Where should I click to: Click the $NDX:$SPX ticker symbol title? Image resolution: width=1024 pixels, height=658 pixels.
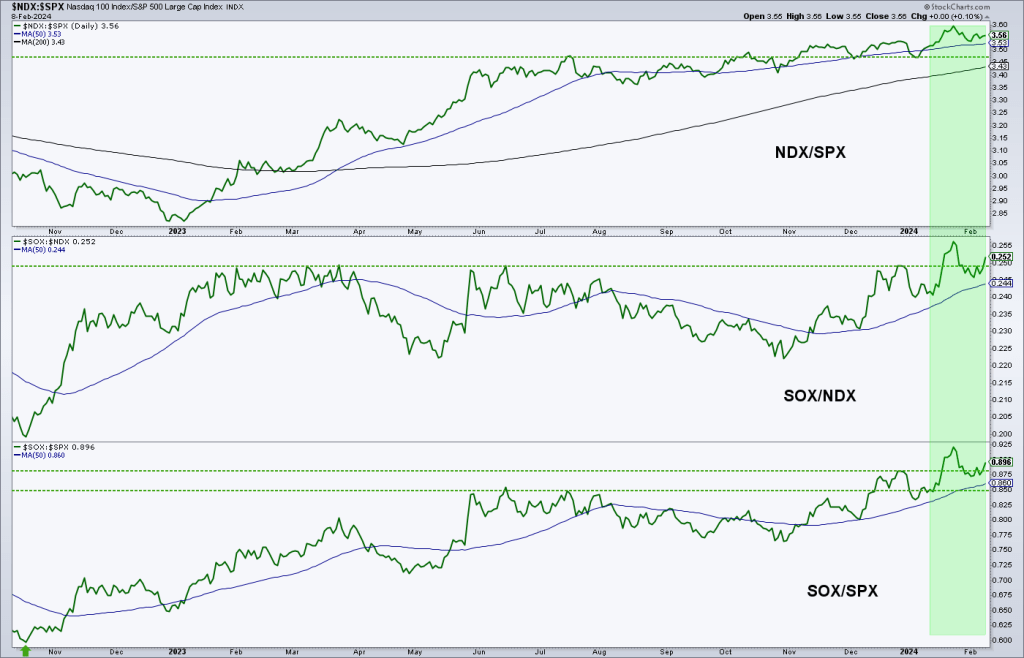click(34, 6)
